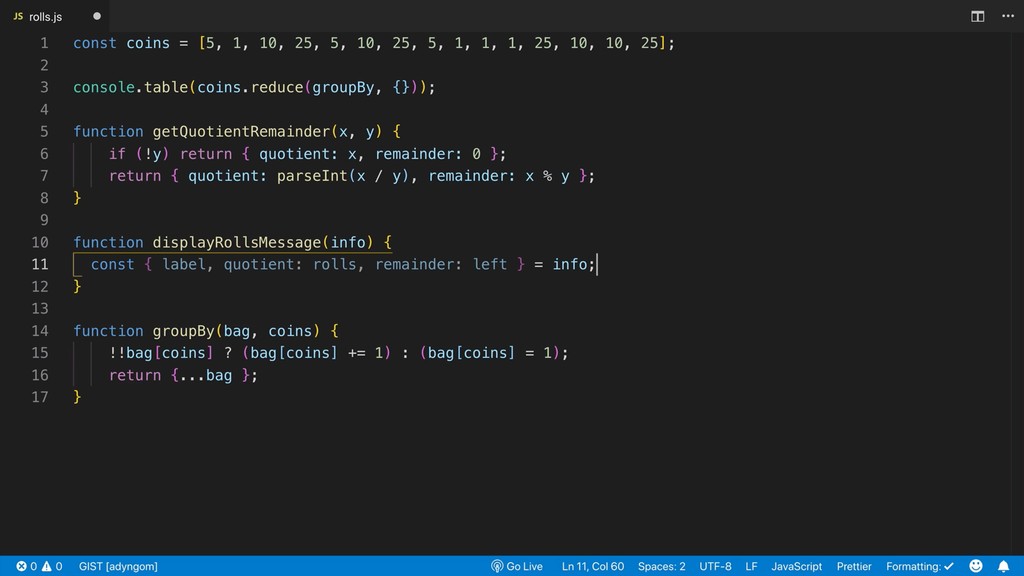
Task: Toggle Formatting checkmark status item
Action: coord(920,566)
